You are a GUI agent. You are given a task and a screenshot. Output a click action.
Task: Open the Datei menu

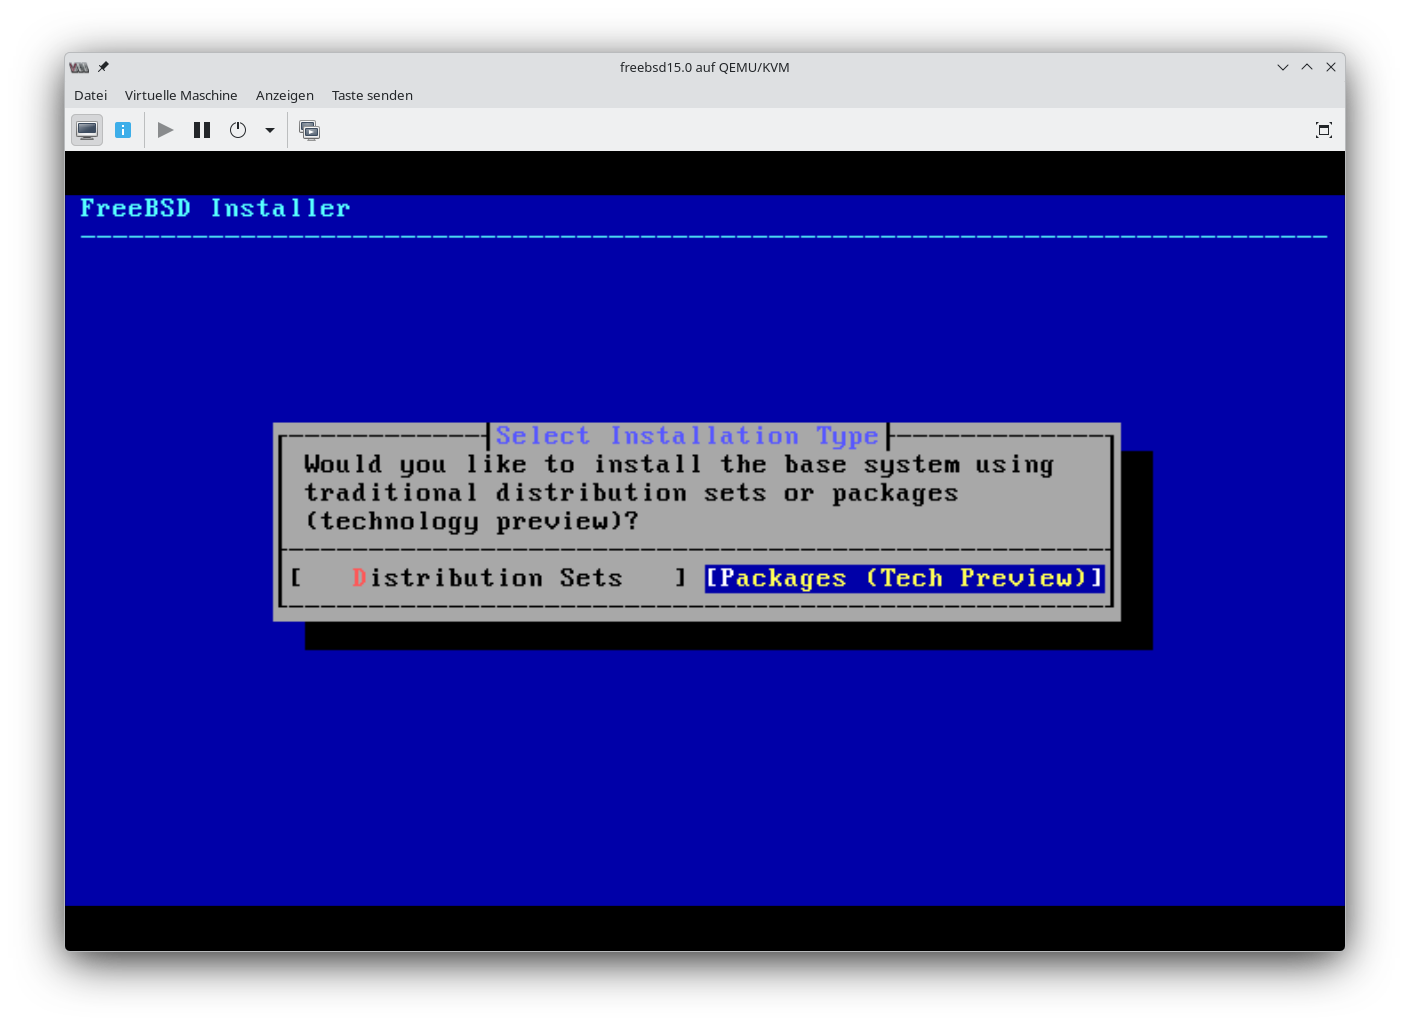pyautogui.click(x=90, y=95)
